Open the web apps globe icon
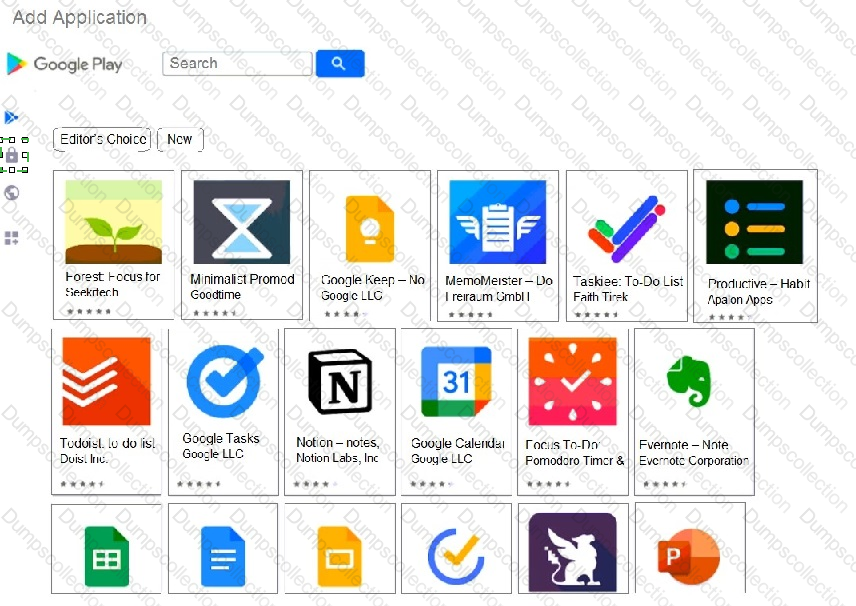 (11, 193)
